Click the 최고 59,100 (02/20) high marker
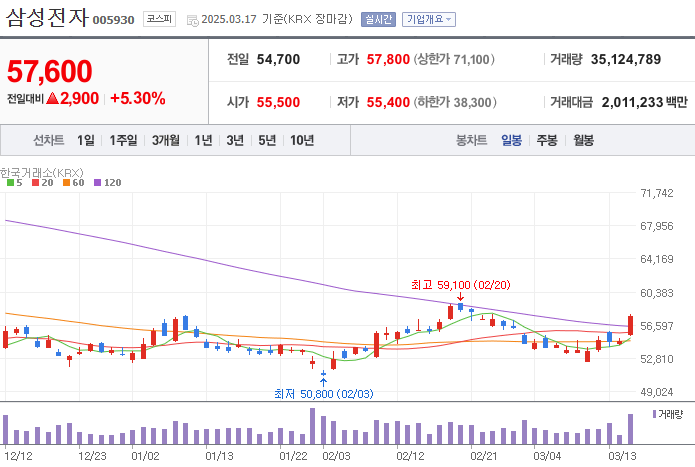Screen dimensions: 695x467 461,285
